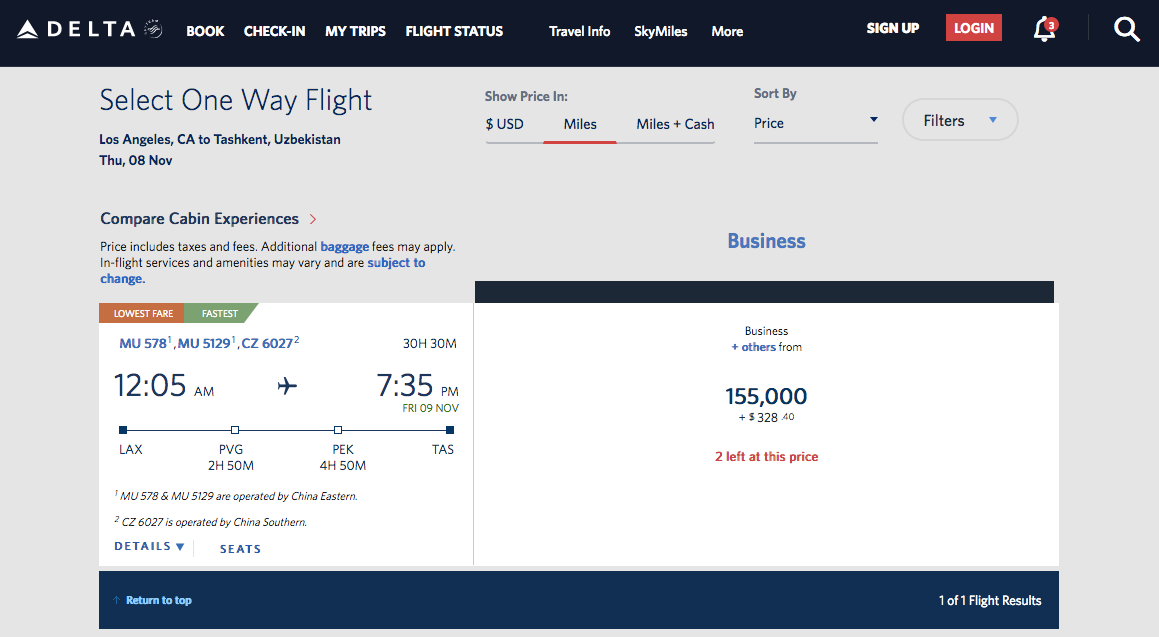
Task: Open the BOOK menu
Action: [x=205, y=31]
